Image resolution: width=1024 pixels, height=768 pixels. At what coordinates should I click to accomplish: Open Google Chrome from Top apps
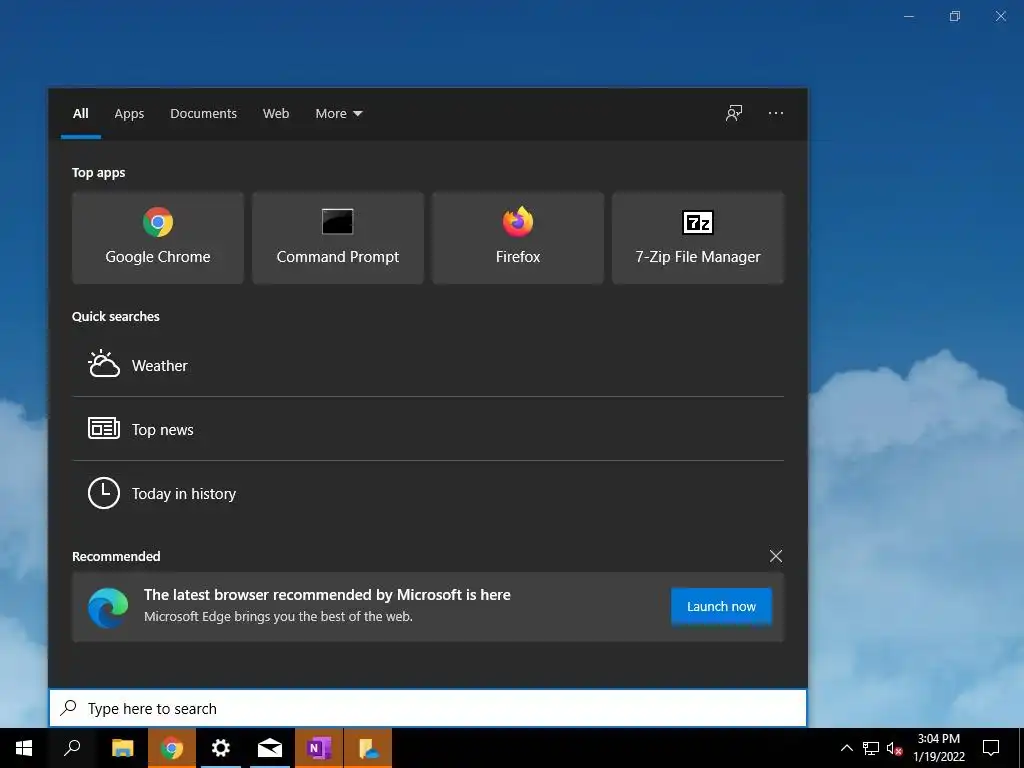point(157,238)
